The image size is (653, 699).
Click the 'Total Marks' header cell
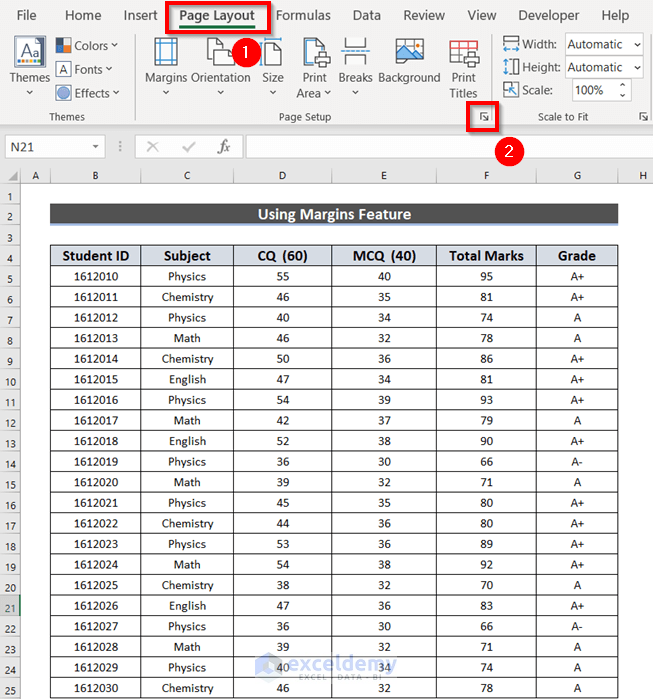tap(486, 256)
